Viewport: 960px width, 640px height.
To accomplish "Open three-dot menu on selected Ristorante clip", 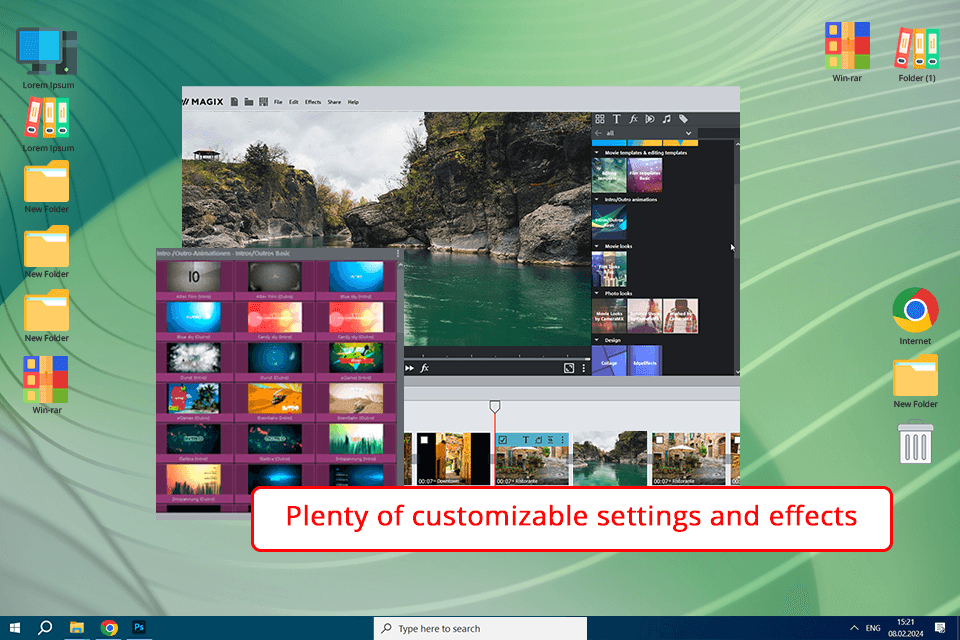I will pos(562,440).
